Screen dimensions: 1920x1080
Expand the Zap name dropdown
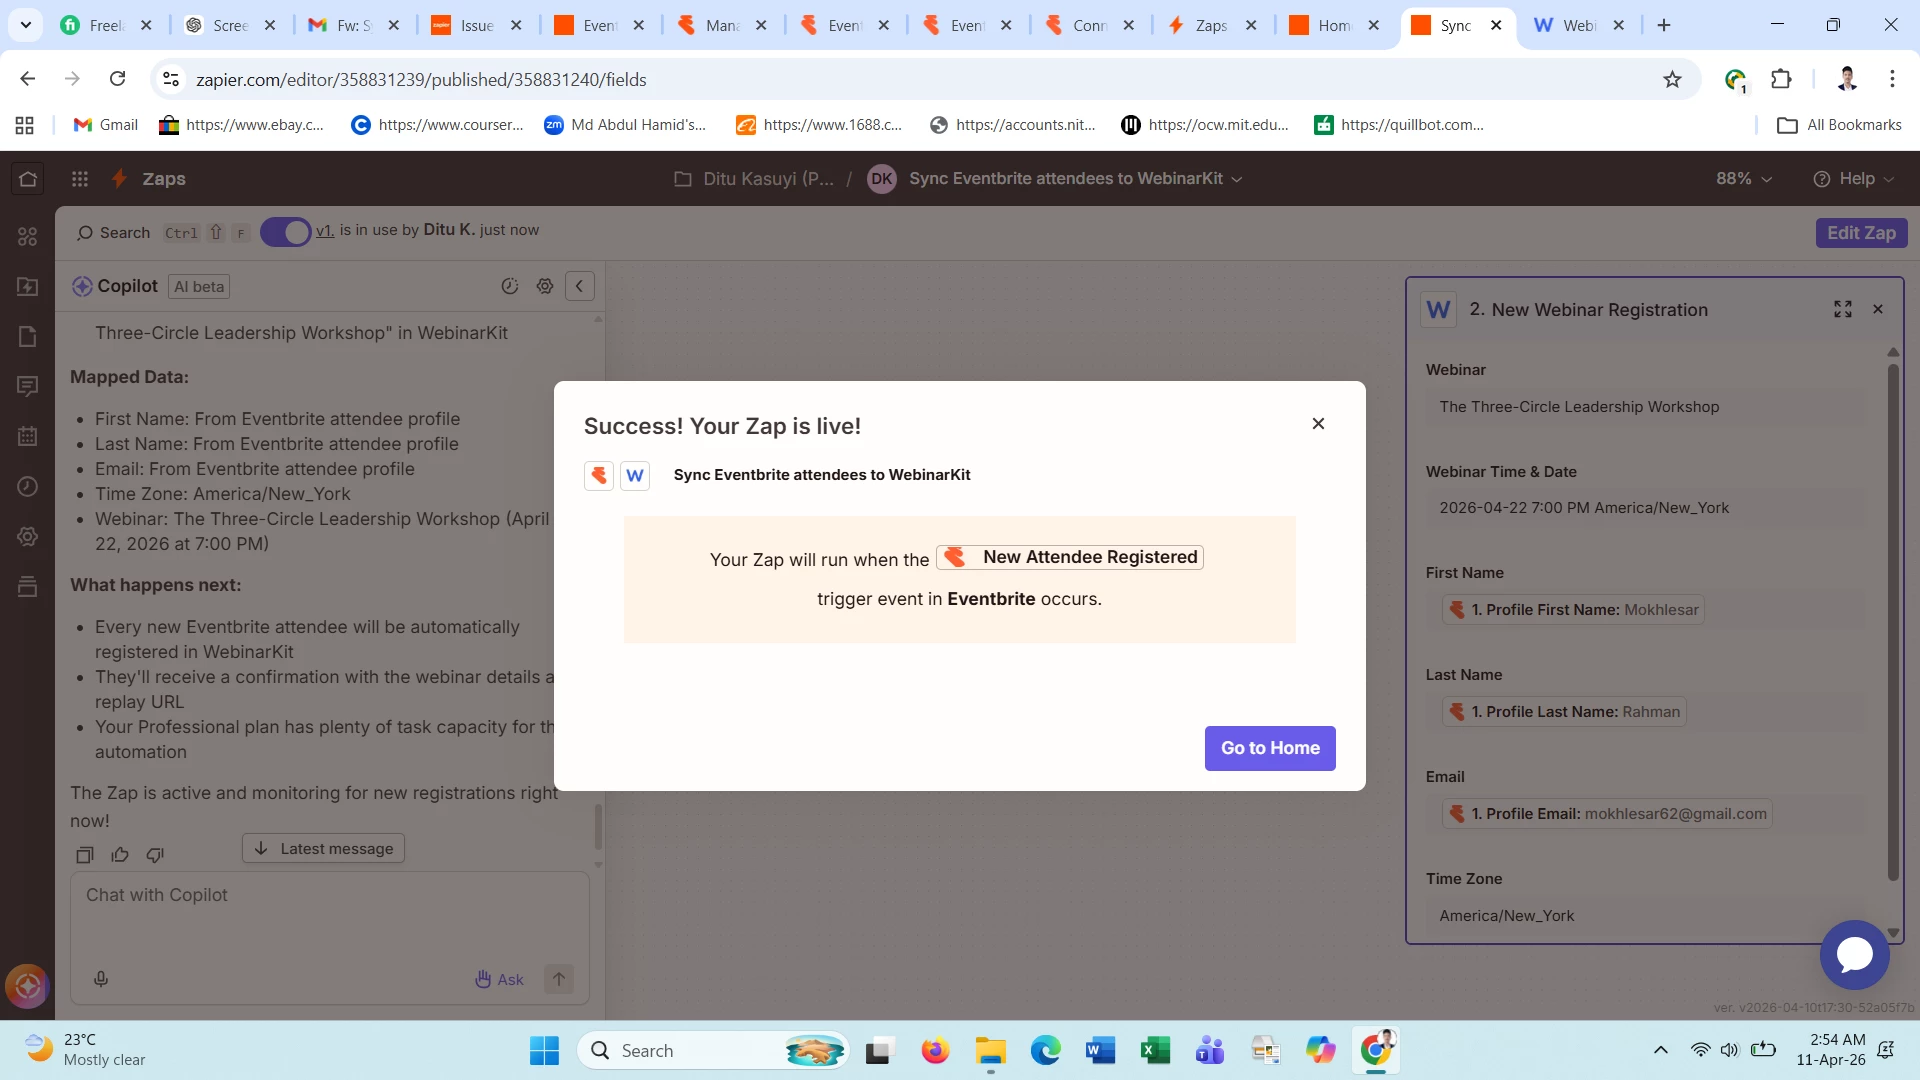1237,179
